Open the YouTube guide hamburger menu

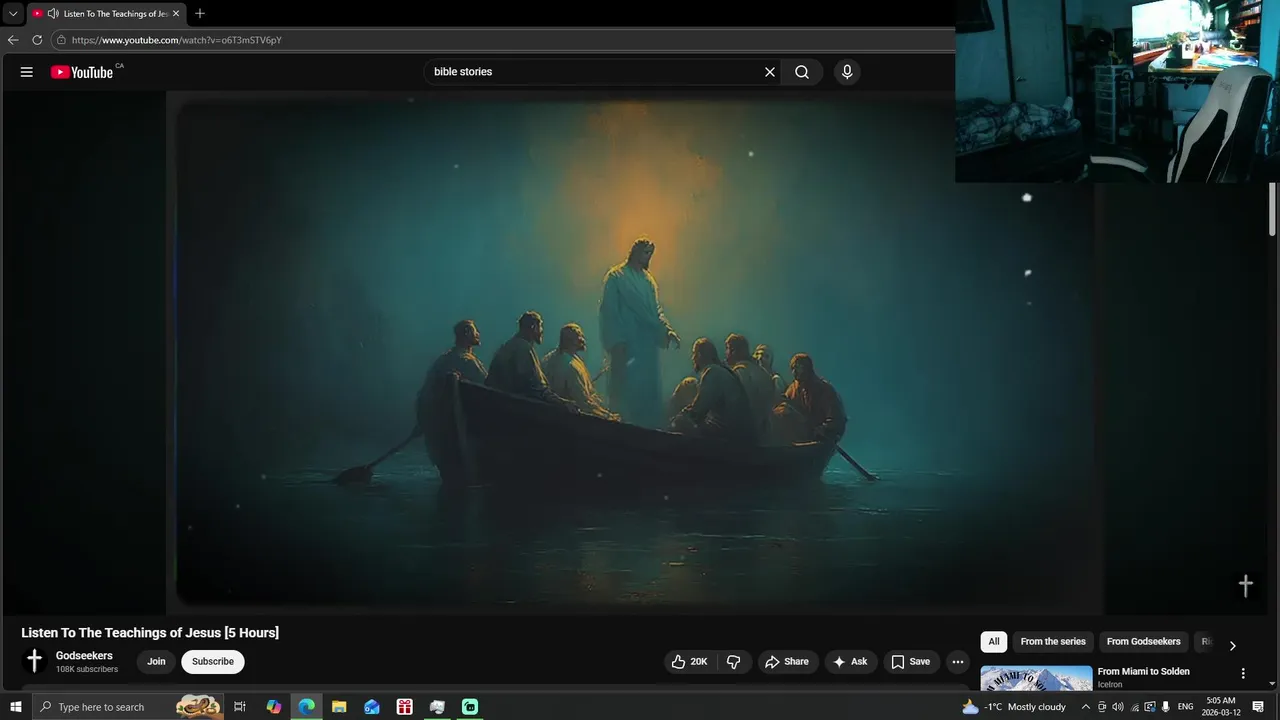click(x=27, y=72)
